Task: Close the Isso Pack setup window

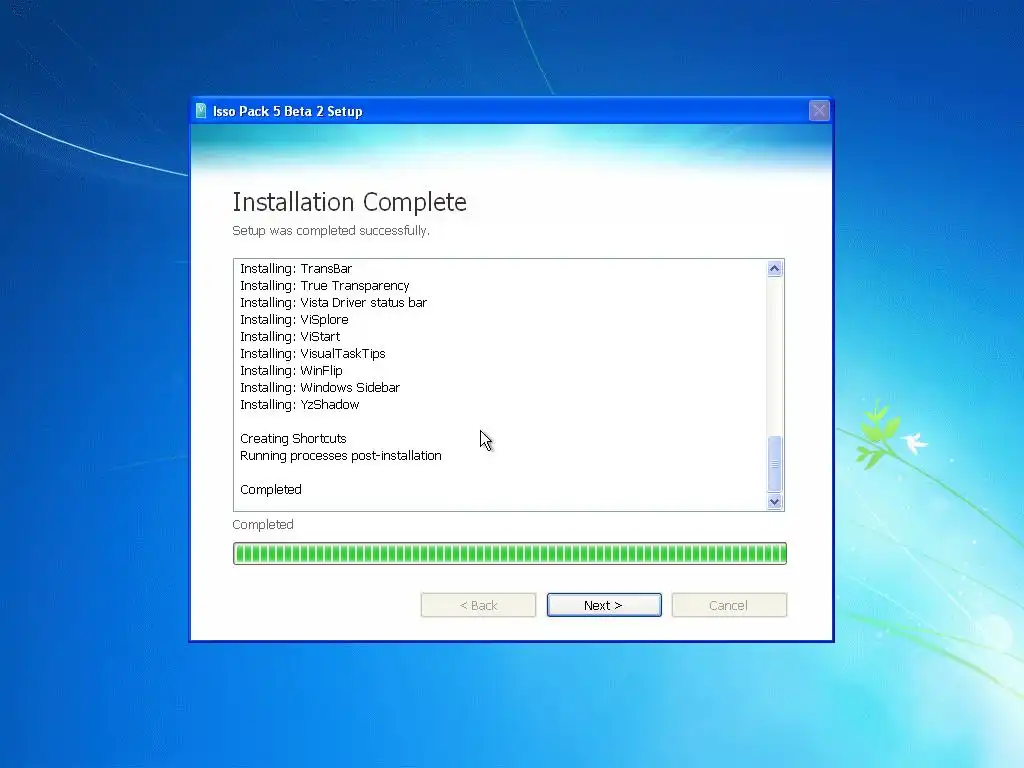Action: pos(819,111)
